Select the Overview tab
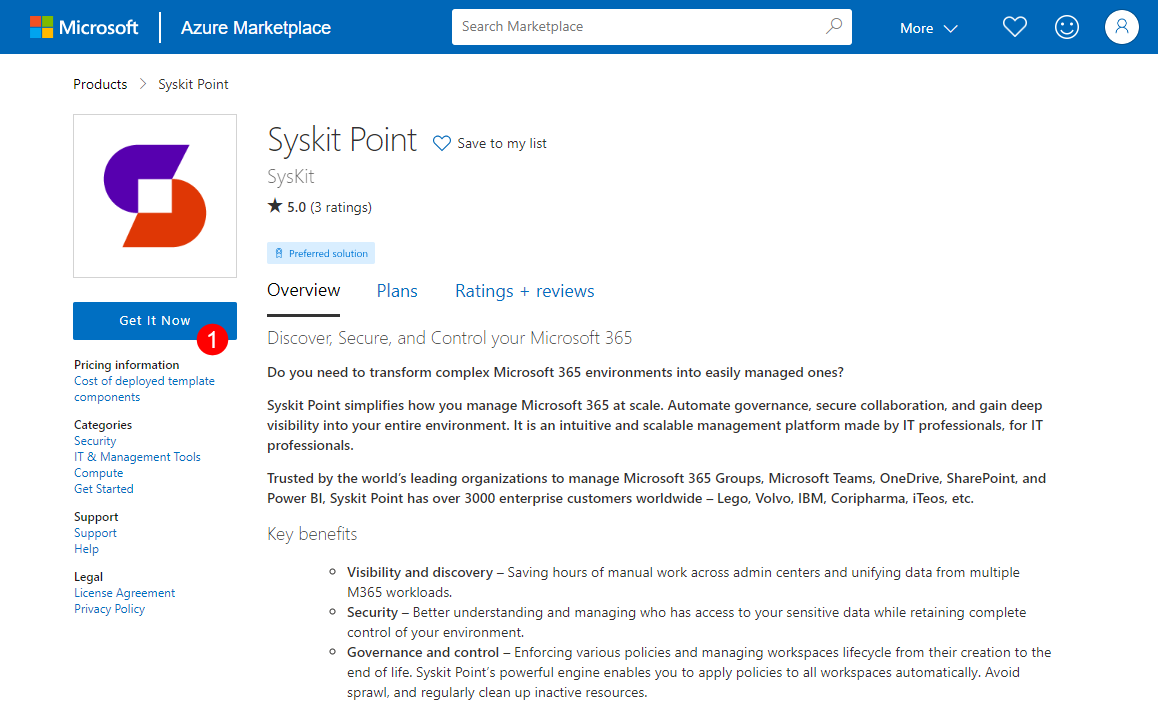Image resolution: width=1158 pixels, height=714 pixels. click(x=303, y=290)
